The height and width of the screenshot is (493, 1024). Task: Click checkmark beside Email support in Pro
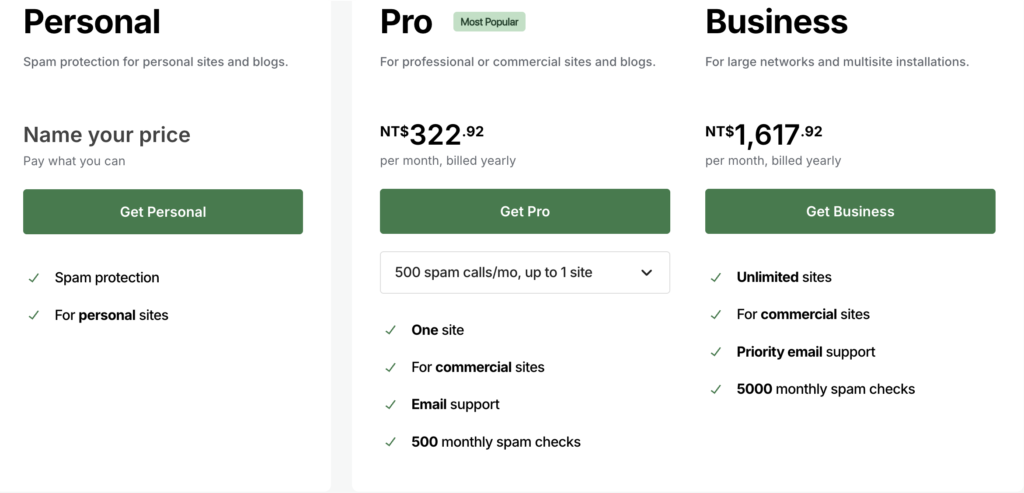coord(391,404)
